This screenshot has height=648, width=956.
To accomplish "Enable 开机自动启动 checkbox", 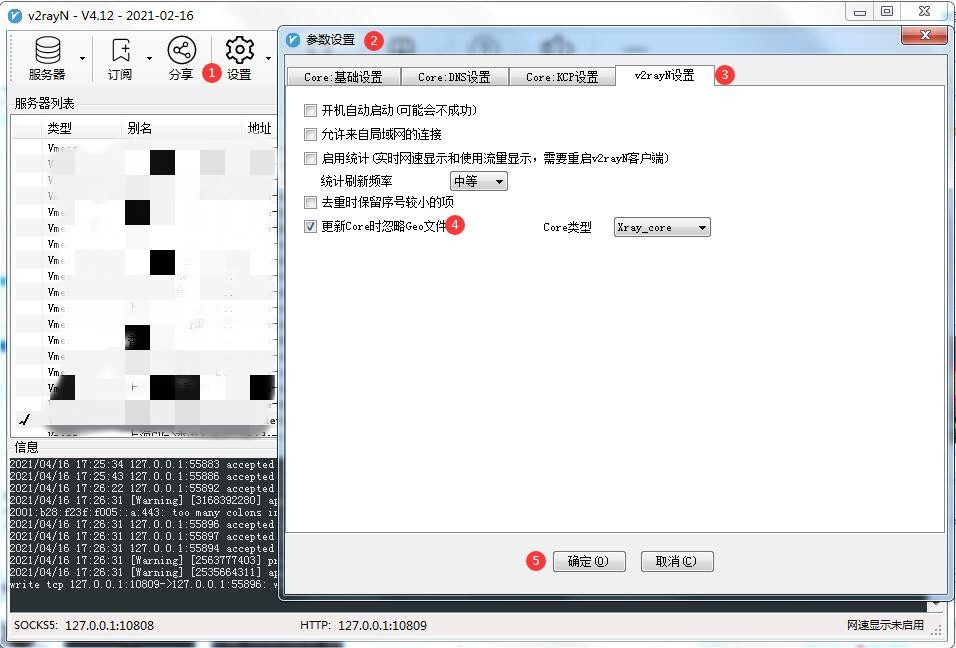I will coord(310,110).
